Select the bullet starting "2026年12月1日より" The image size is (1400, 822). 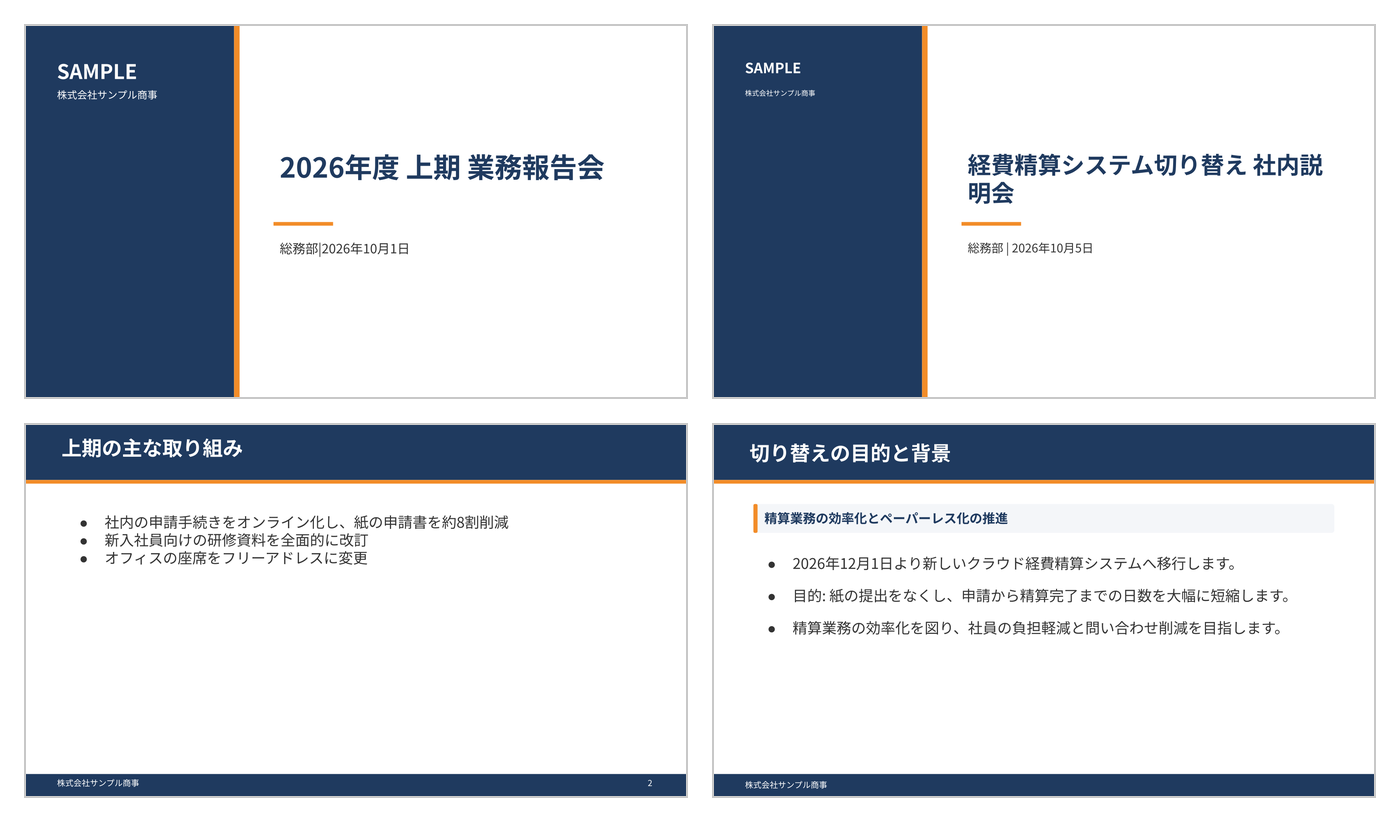click(x=1015, y=563)
